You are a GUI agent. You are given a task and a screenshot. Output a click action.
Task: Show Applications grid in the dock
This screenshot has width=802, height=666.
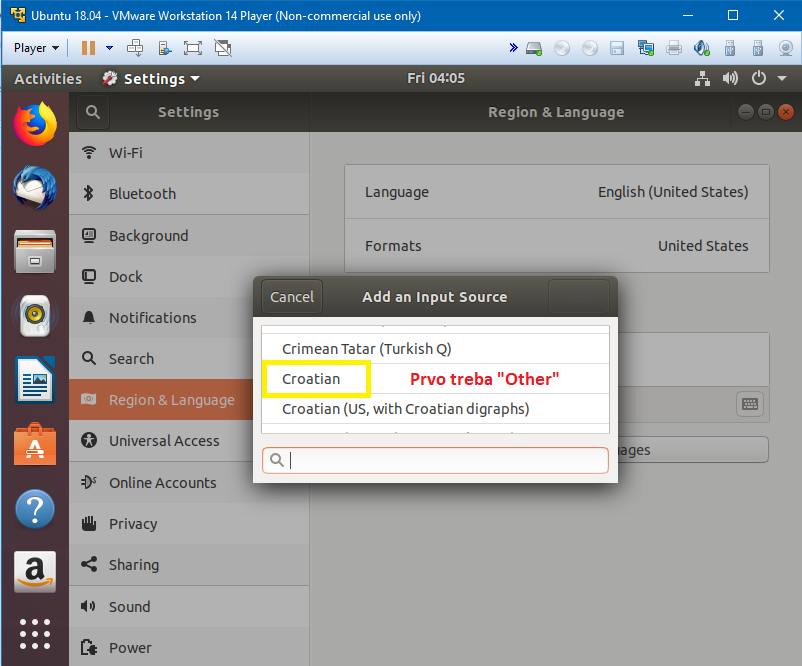click(x=35, y=634)
